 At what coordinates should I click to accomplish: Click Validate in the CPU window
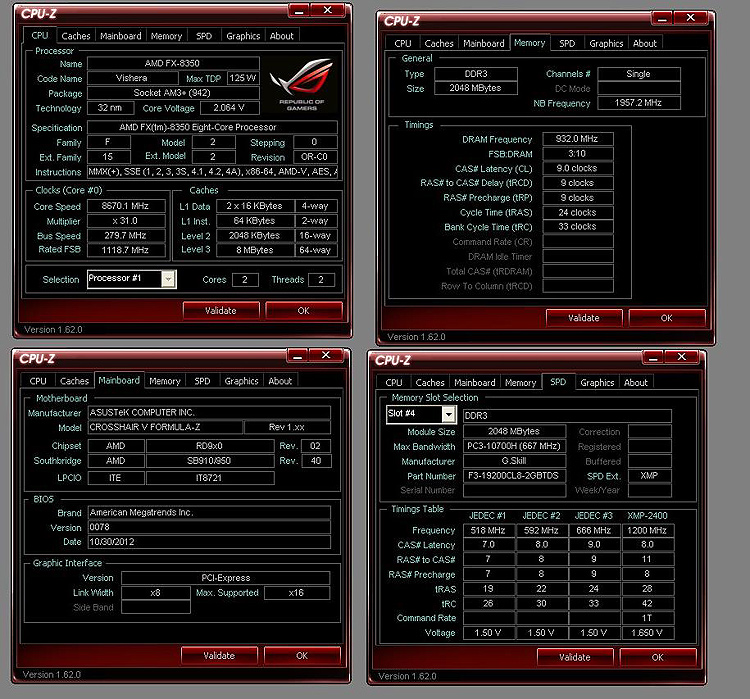221,311
